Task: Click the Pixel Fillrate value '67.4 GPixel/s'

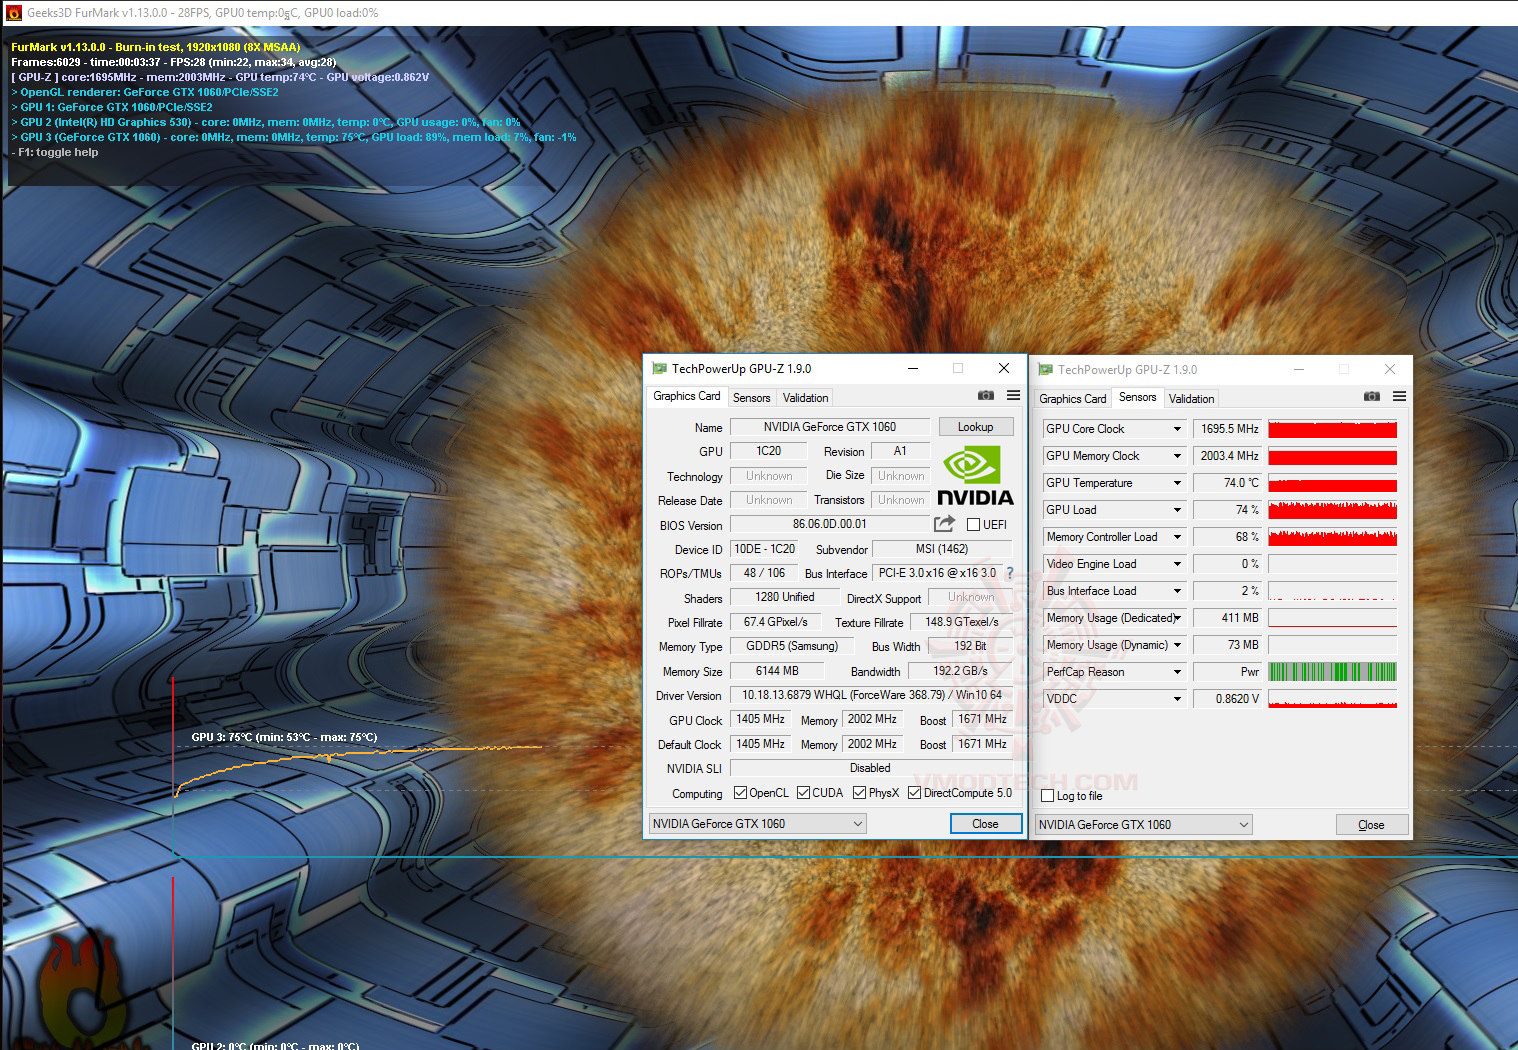Action: [x=776, y=622]
